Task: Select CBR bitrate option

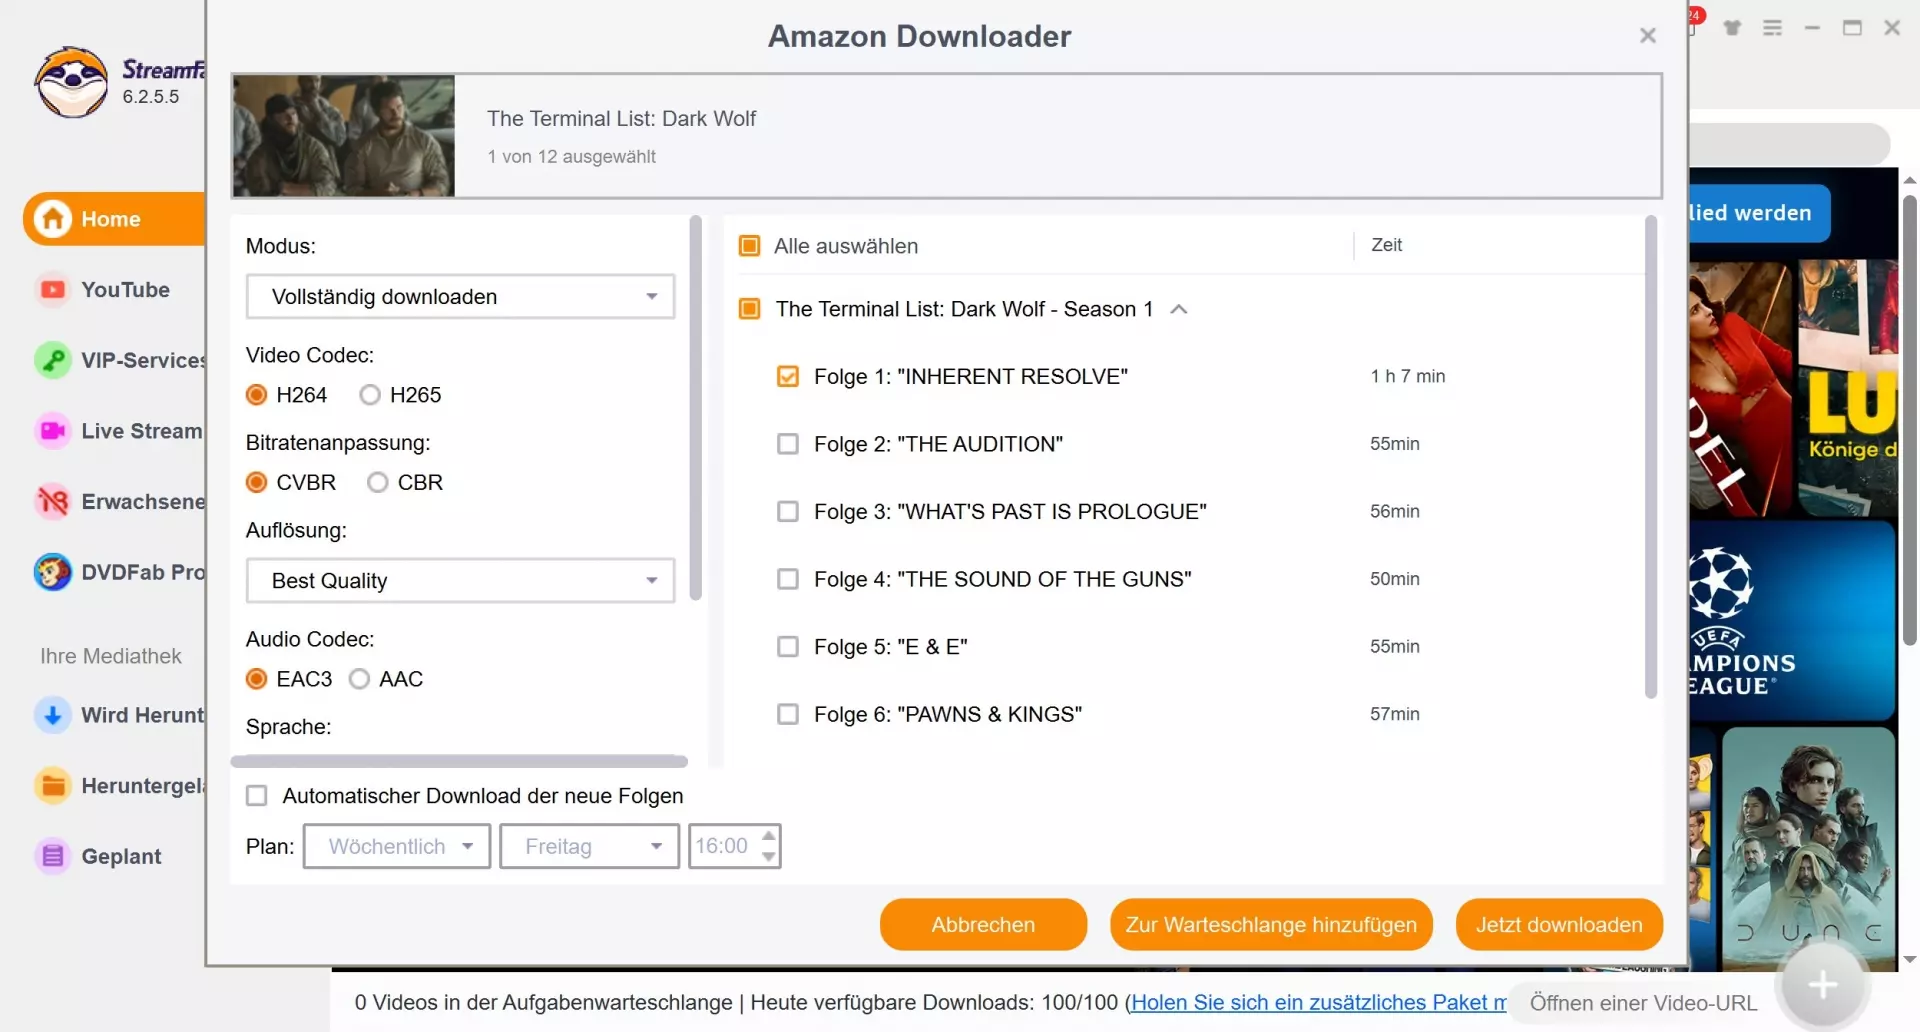Action: click(x=377, y=482)
